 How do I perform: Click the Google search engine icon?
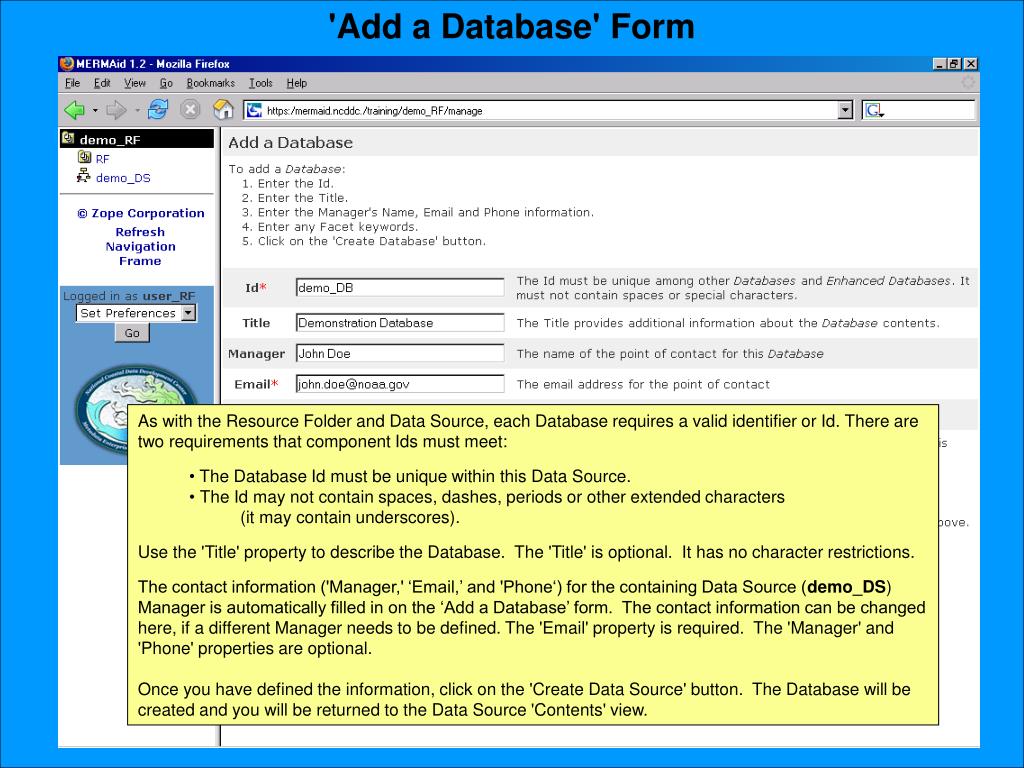[x=874, y=110]
